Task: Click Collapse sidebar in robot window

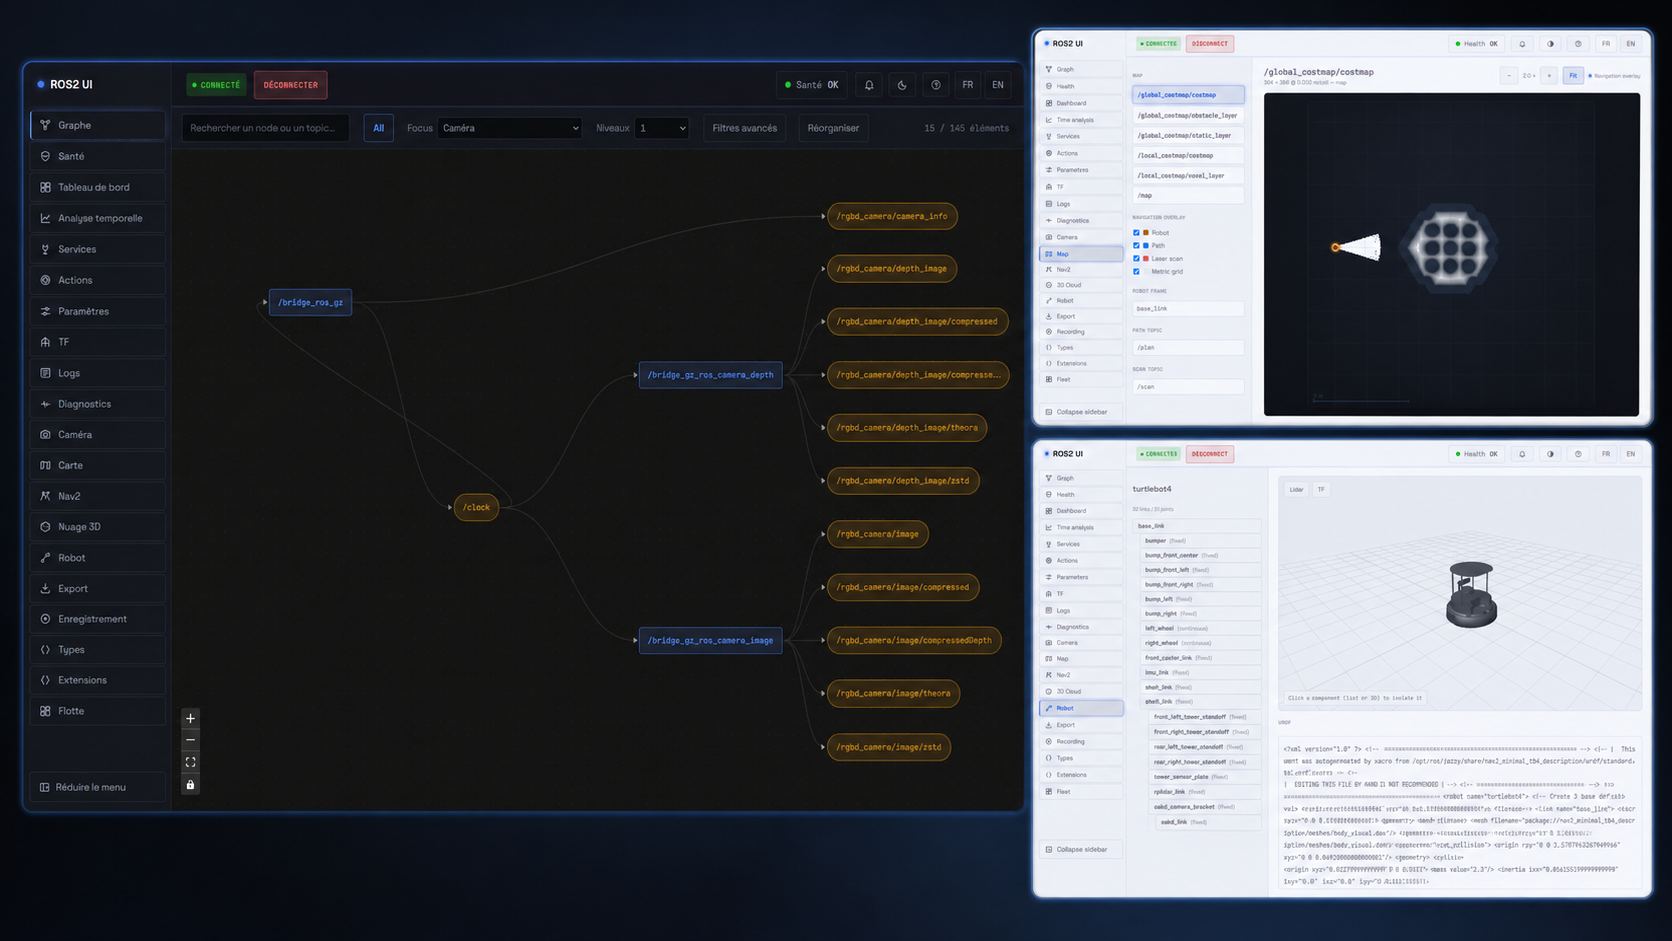Action: (1081, 849)
